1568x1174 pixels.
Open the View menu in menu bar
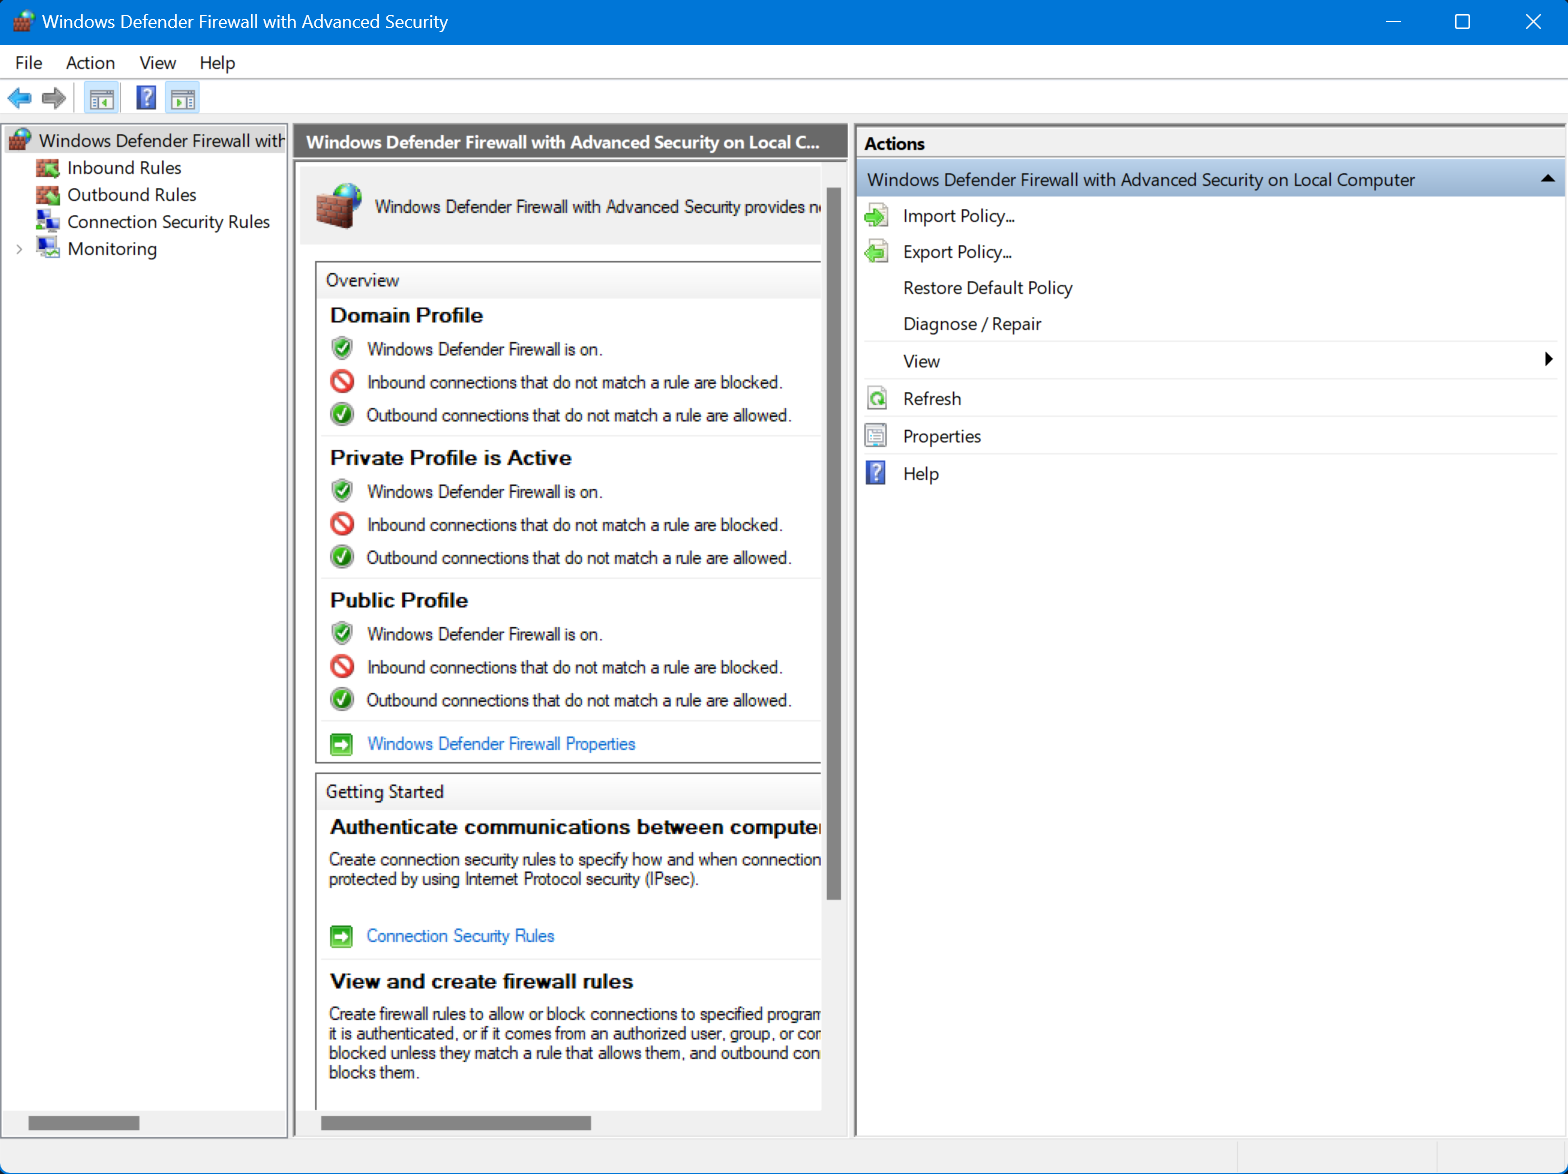(x=158, y=63)
